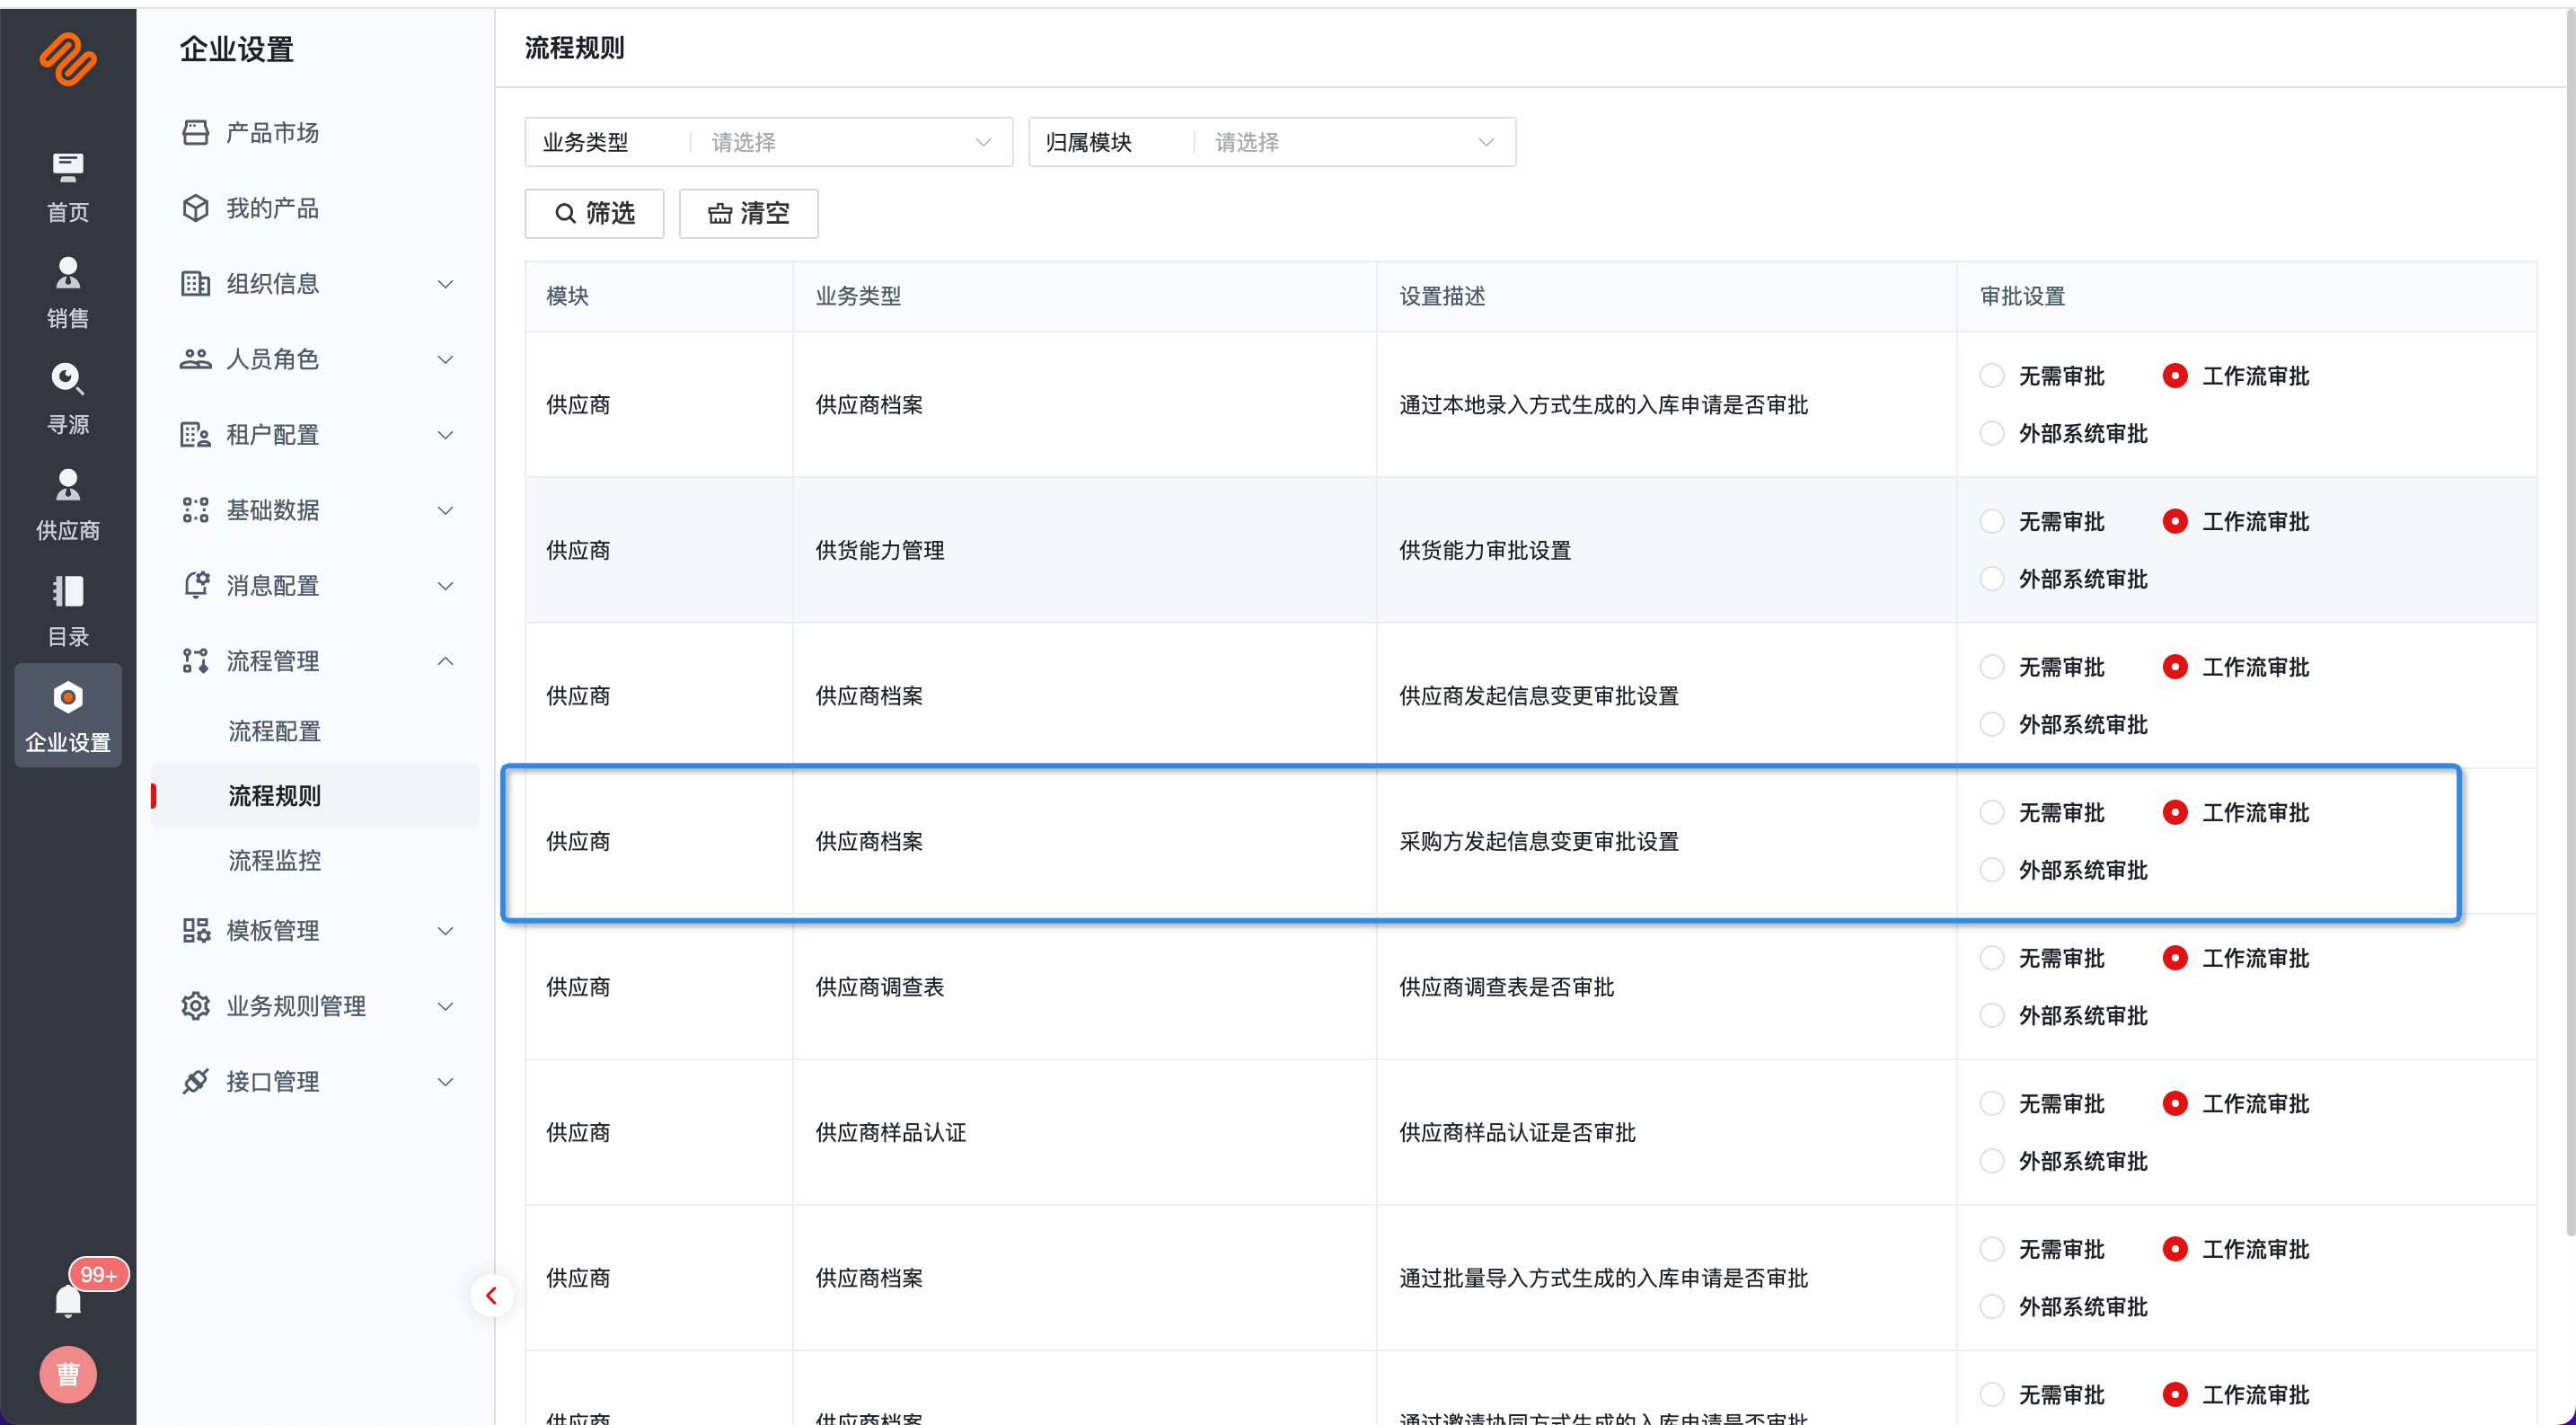Screen dimensions: 2576x1425
Task: Click the 模板管理 icon
Action: tap(196, 931)
